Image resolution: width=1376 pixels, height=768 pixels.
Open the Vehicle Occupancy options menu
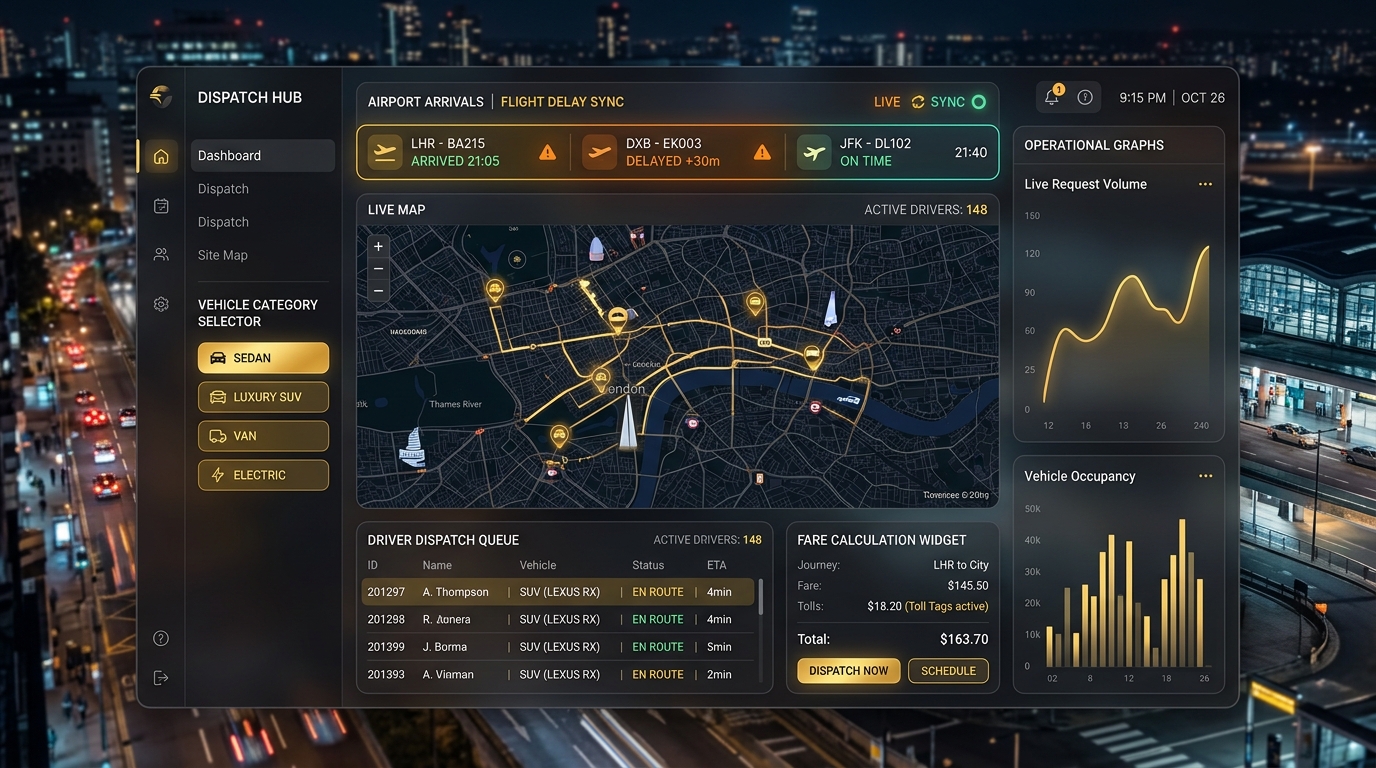click(1205, 476)
